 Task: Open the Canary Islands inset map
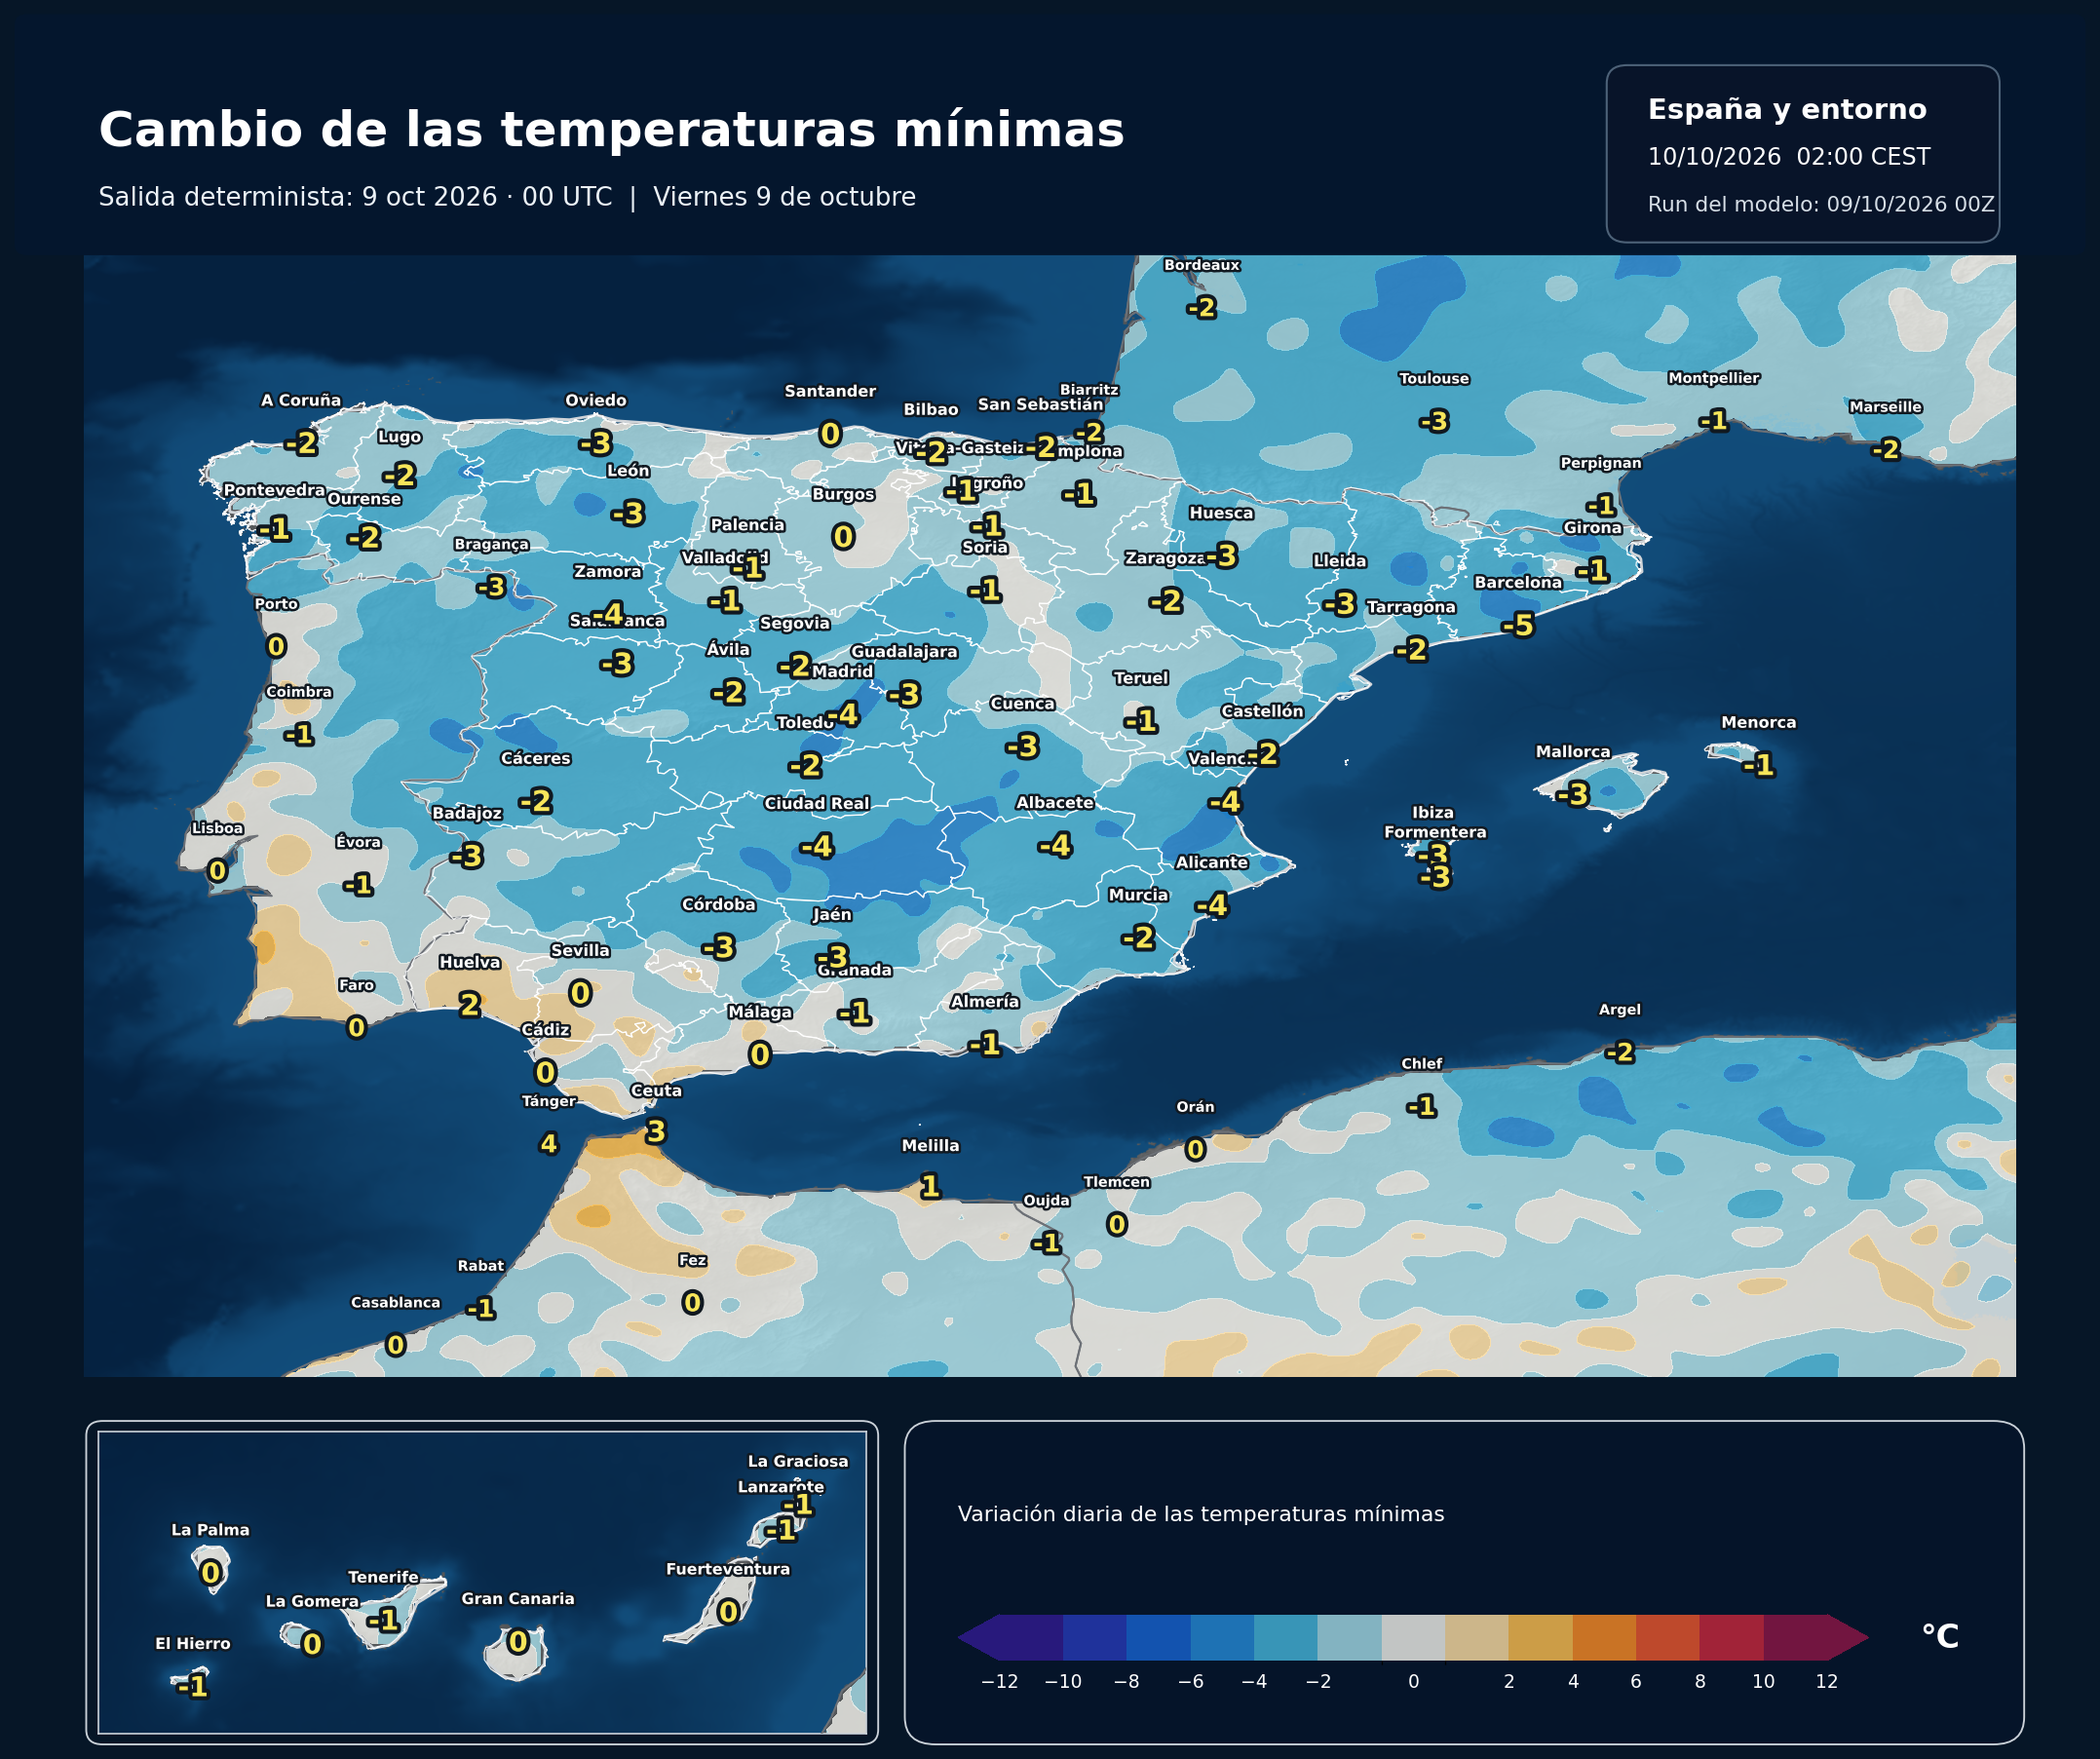482,1582
